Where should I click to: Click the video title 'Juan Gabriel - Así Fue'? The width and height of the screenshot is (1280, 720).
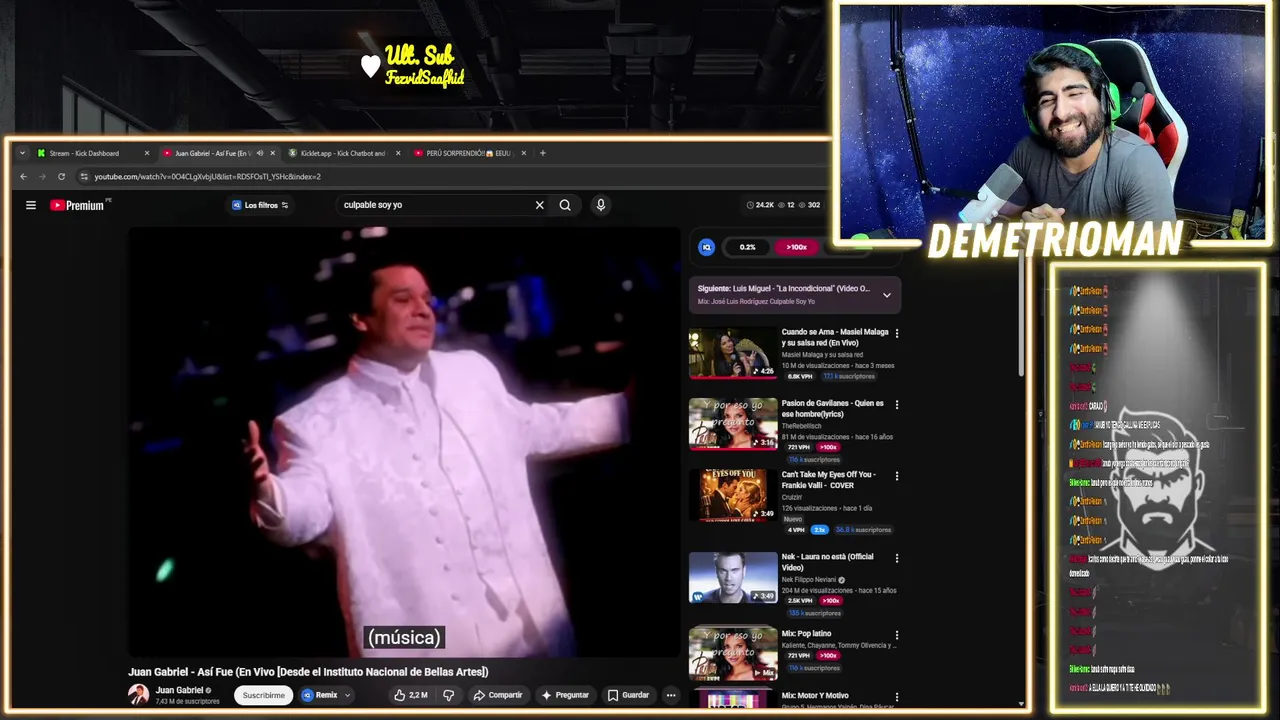[308, 672]
